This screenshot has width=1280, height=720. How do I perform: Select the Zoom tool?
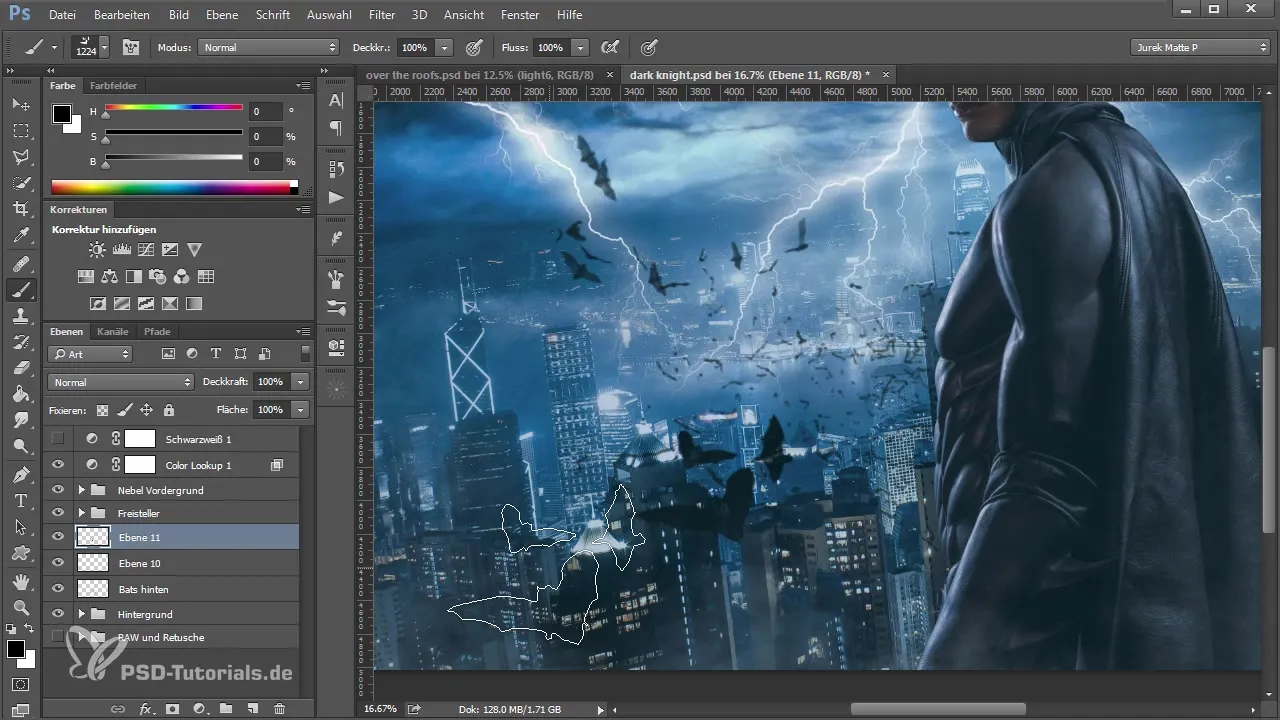click(21, 606)
